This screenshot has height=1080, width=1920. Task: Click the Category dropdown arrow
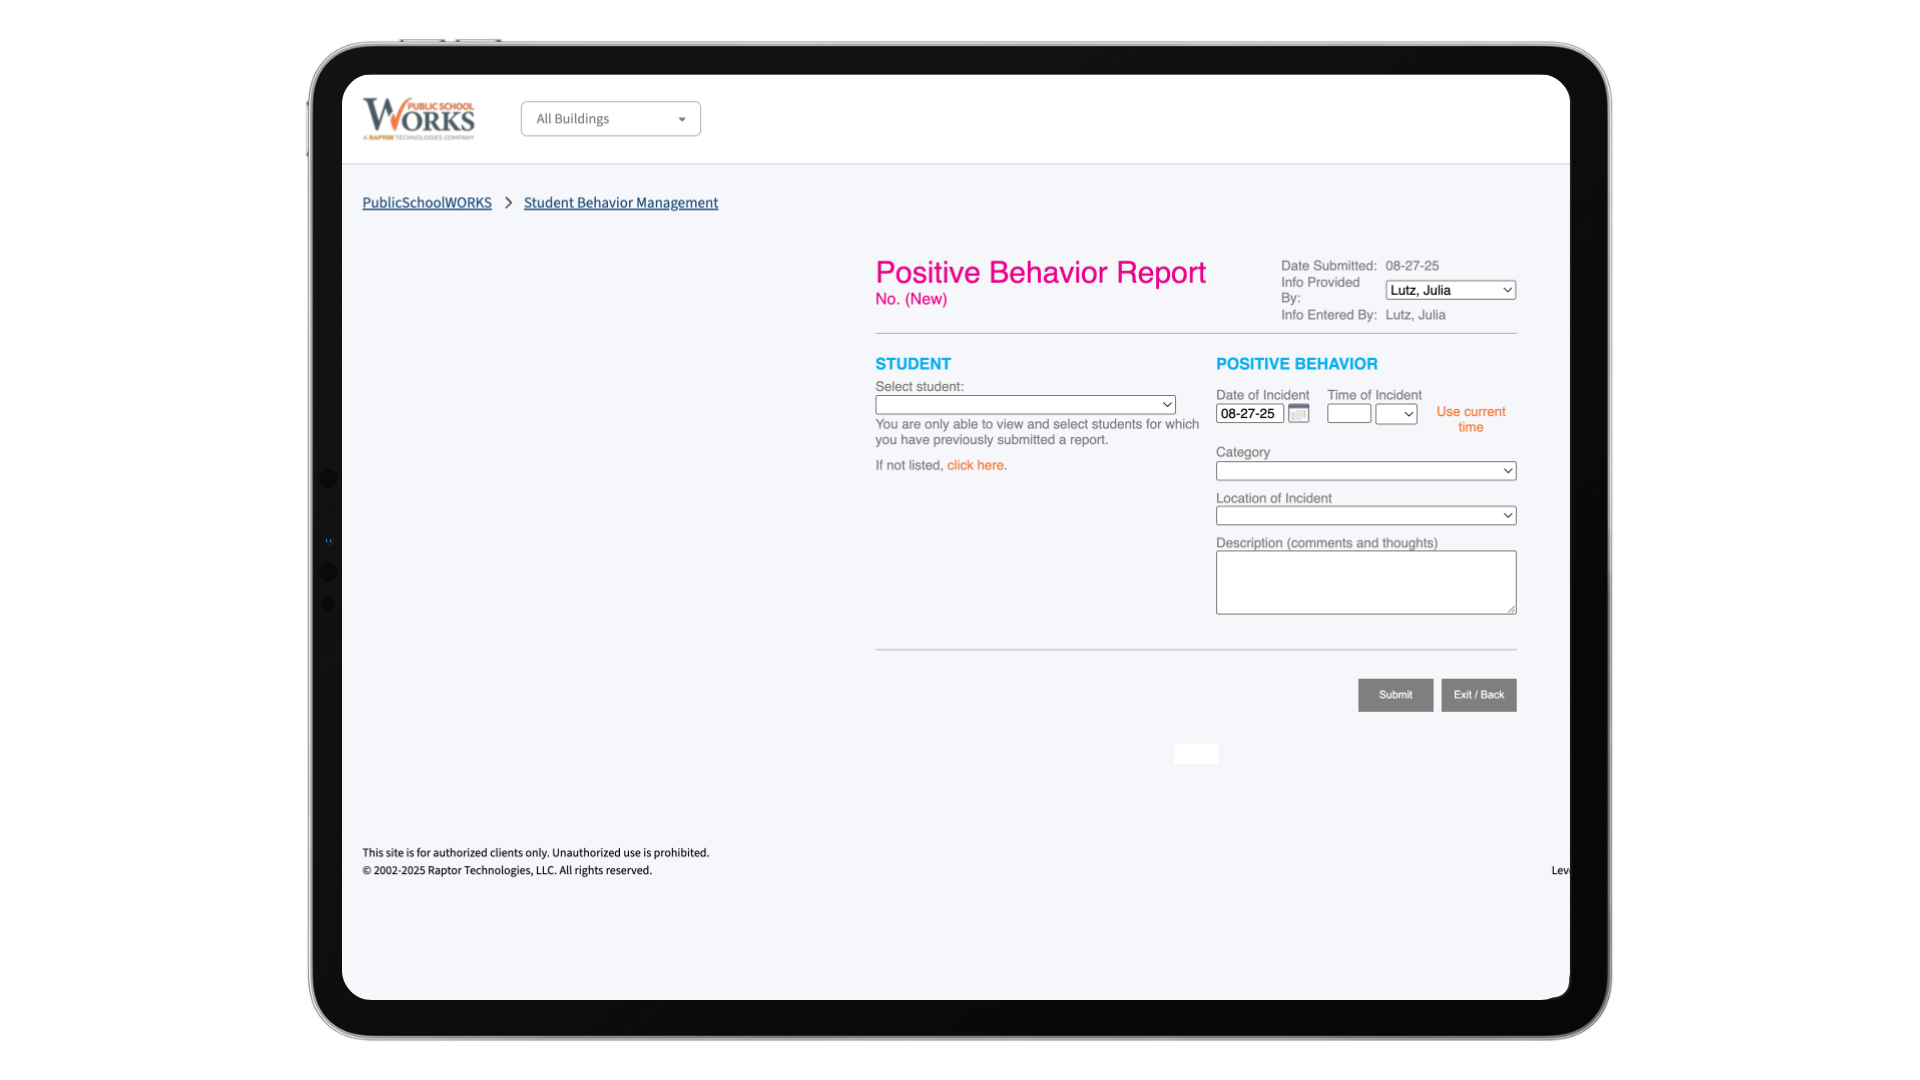pos(1507,470)
